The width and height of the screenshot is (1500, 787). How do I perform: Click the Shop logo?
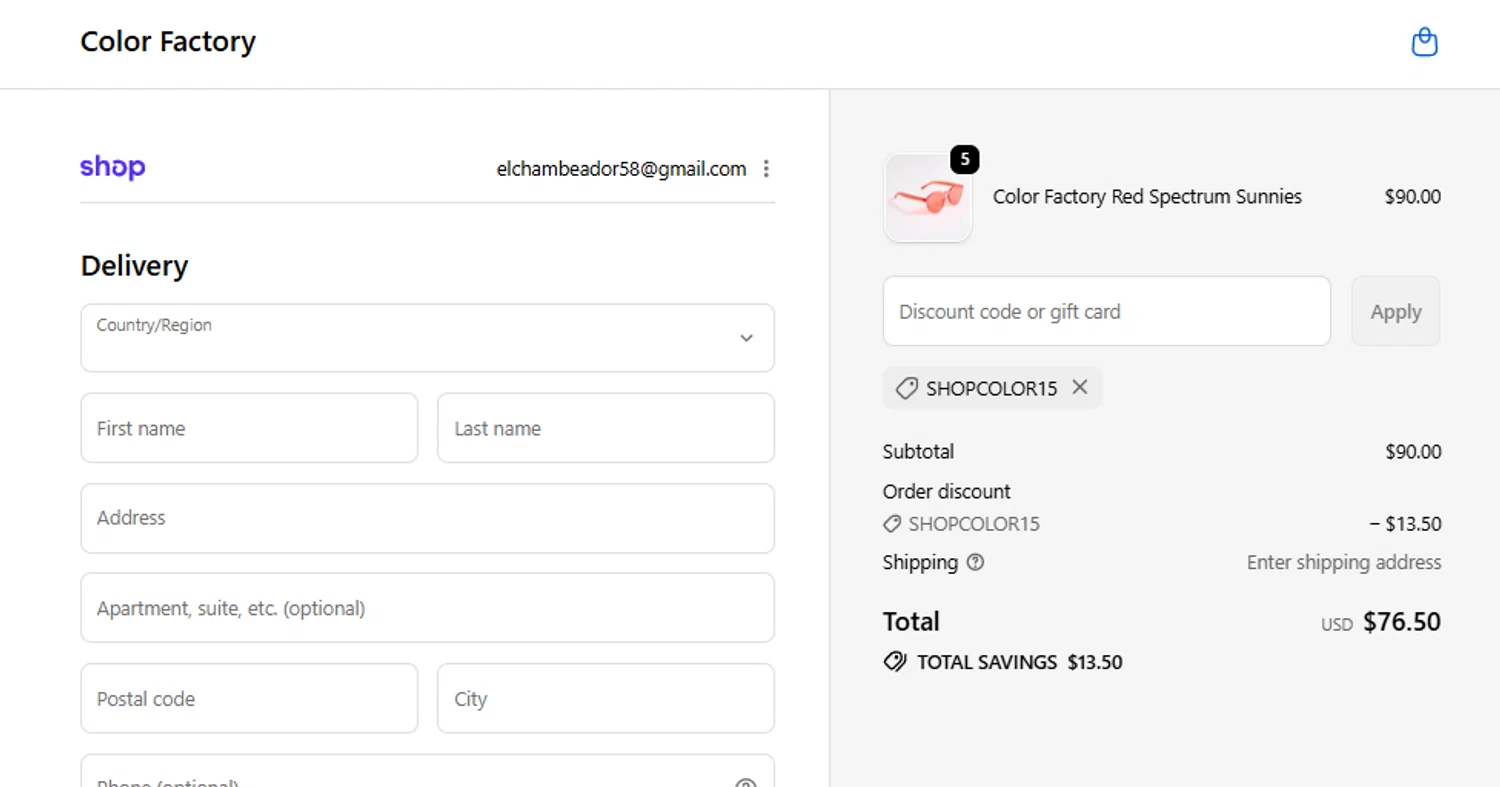pos(113,168)
